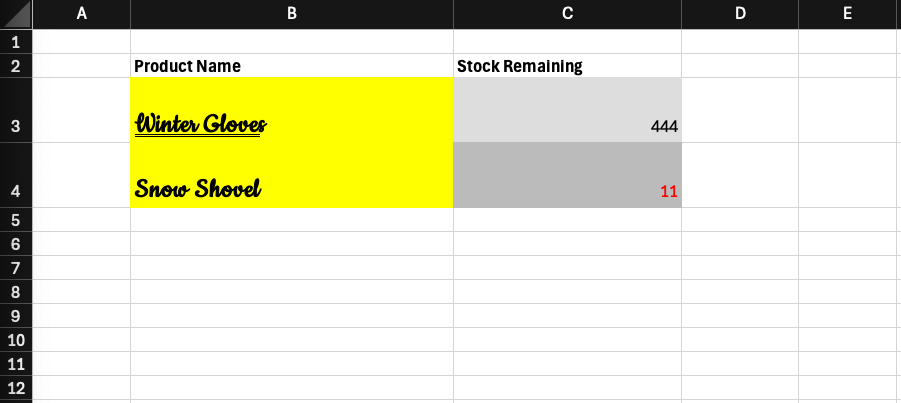Select the Snow Shovel cell
This screenshot has width=901, height=403.
click(x=292, y=175)
